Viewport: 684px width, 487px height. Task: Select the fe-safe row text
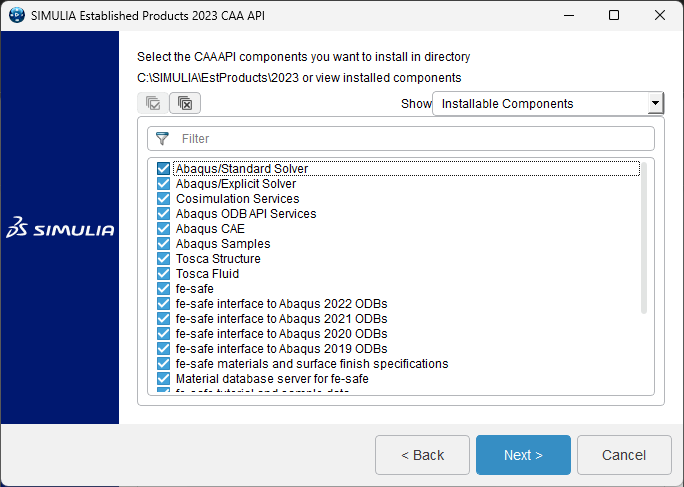tap(195, 288)
